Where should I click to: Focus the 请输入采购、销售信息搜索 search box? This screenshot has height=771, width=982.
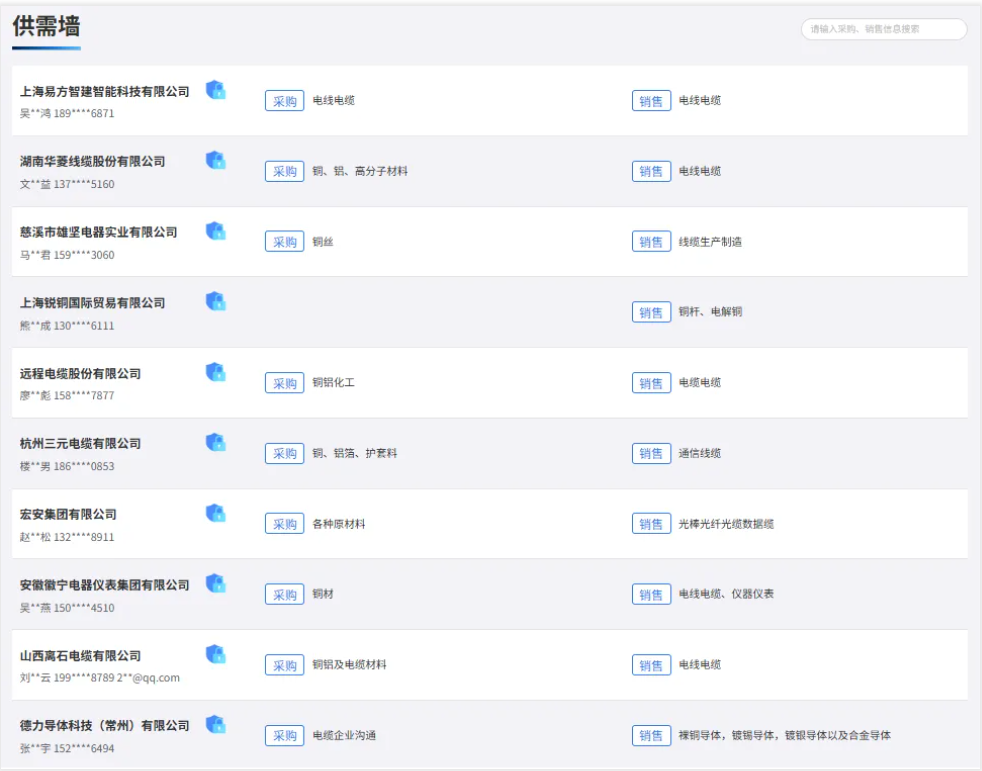pos(884,29)
